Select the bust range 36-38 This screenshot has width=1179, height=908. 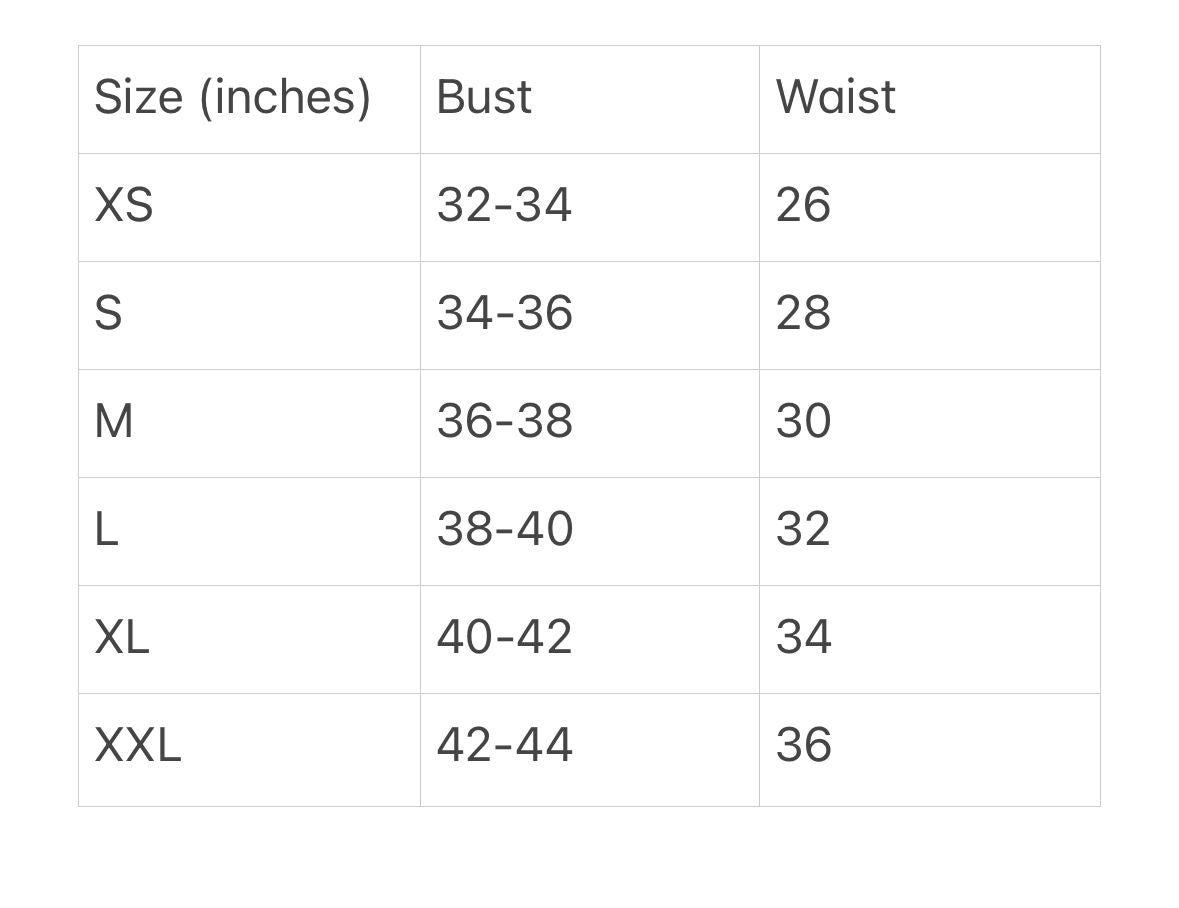(504, 422)
